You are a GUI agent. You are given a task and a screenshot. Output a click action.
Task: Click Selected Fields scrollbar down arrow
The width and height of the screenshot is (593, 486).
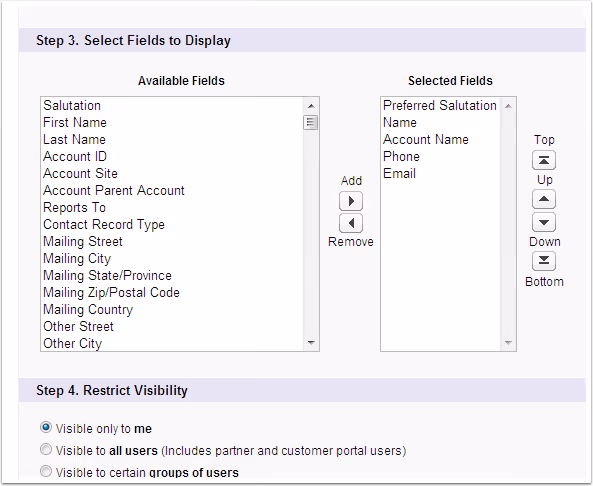tap(508, 343)
